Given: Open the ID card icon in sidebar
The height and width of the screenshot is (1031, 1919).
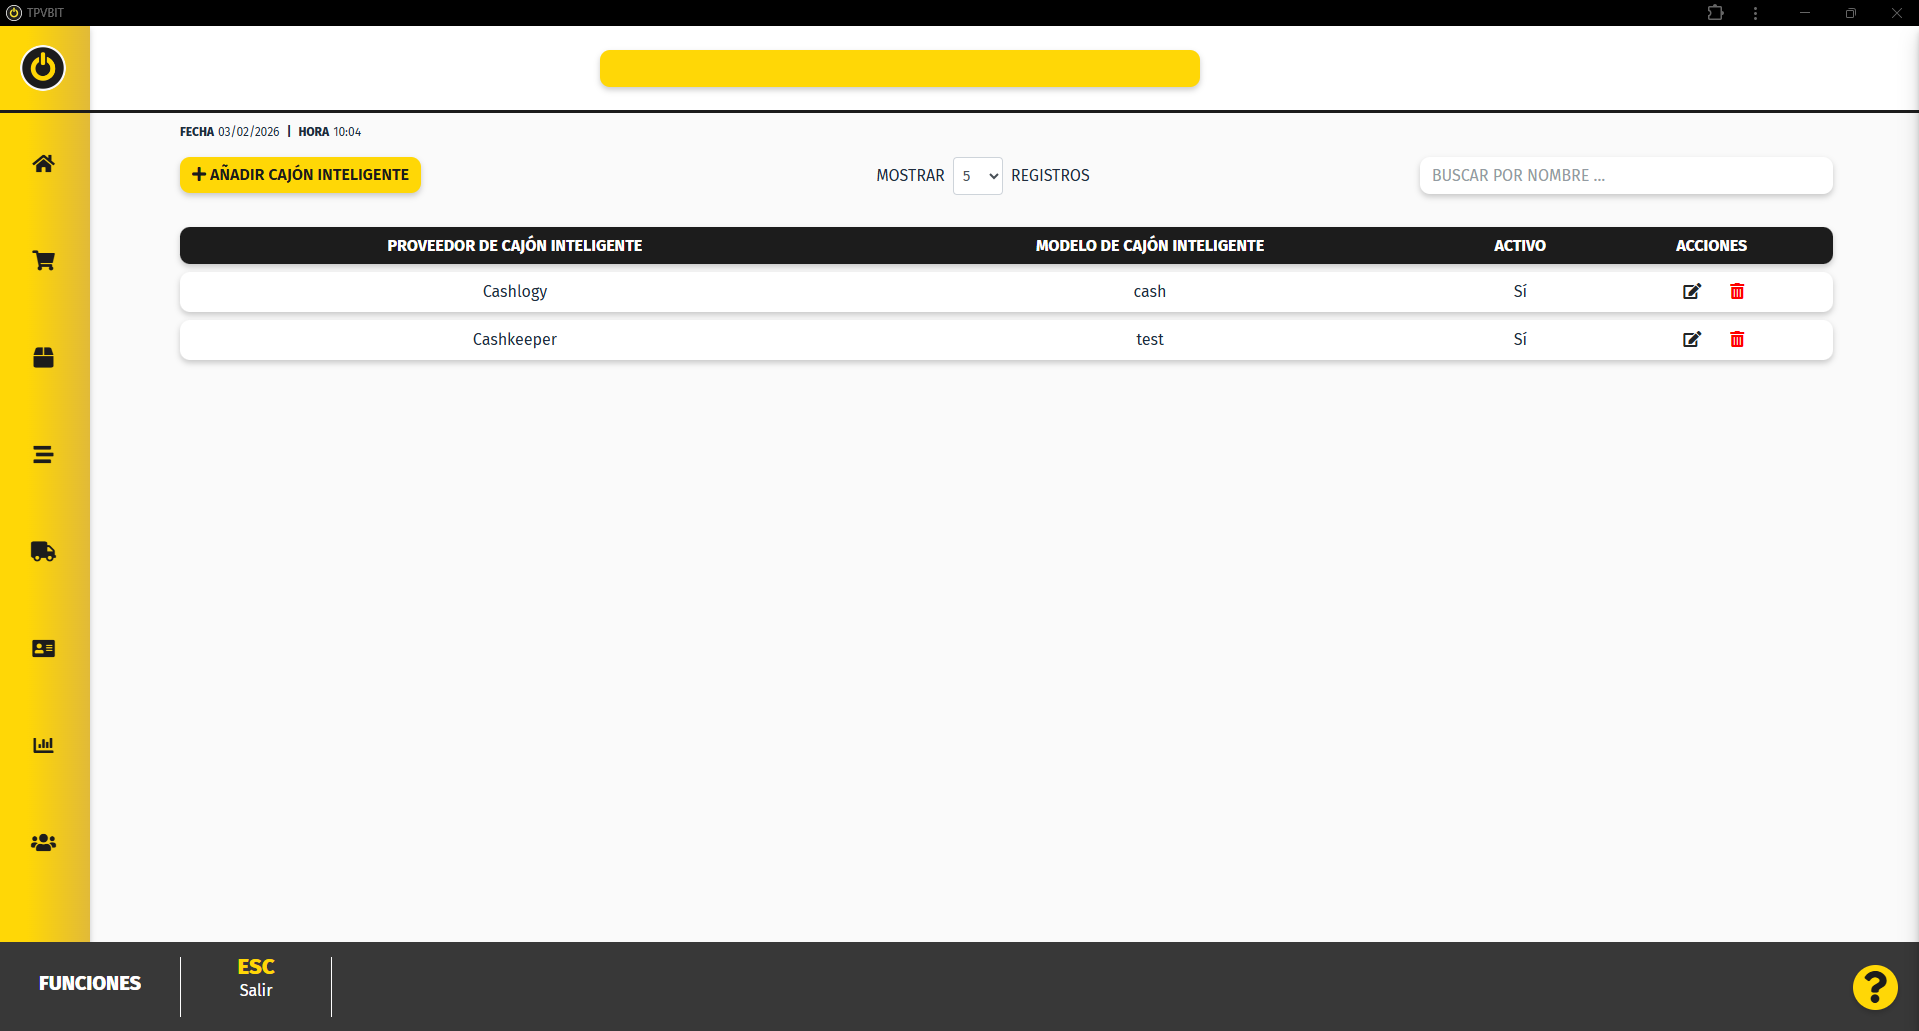Looking at the screenshot, I should (43, 649).
